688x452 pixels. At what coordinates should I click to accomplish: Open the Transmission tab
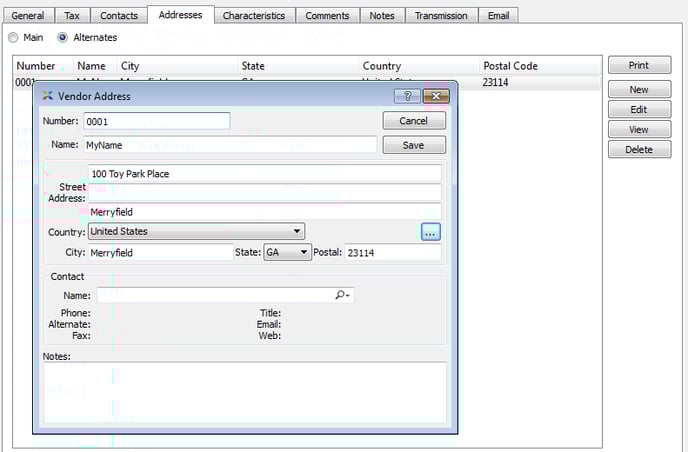pos(441,16)
